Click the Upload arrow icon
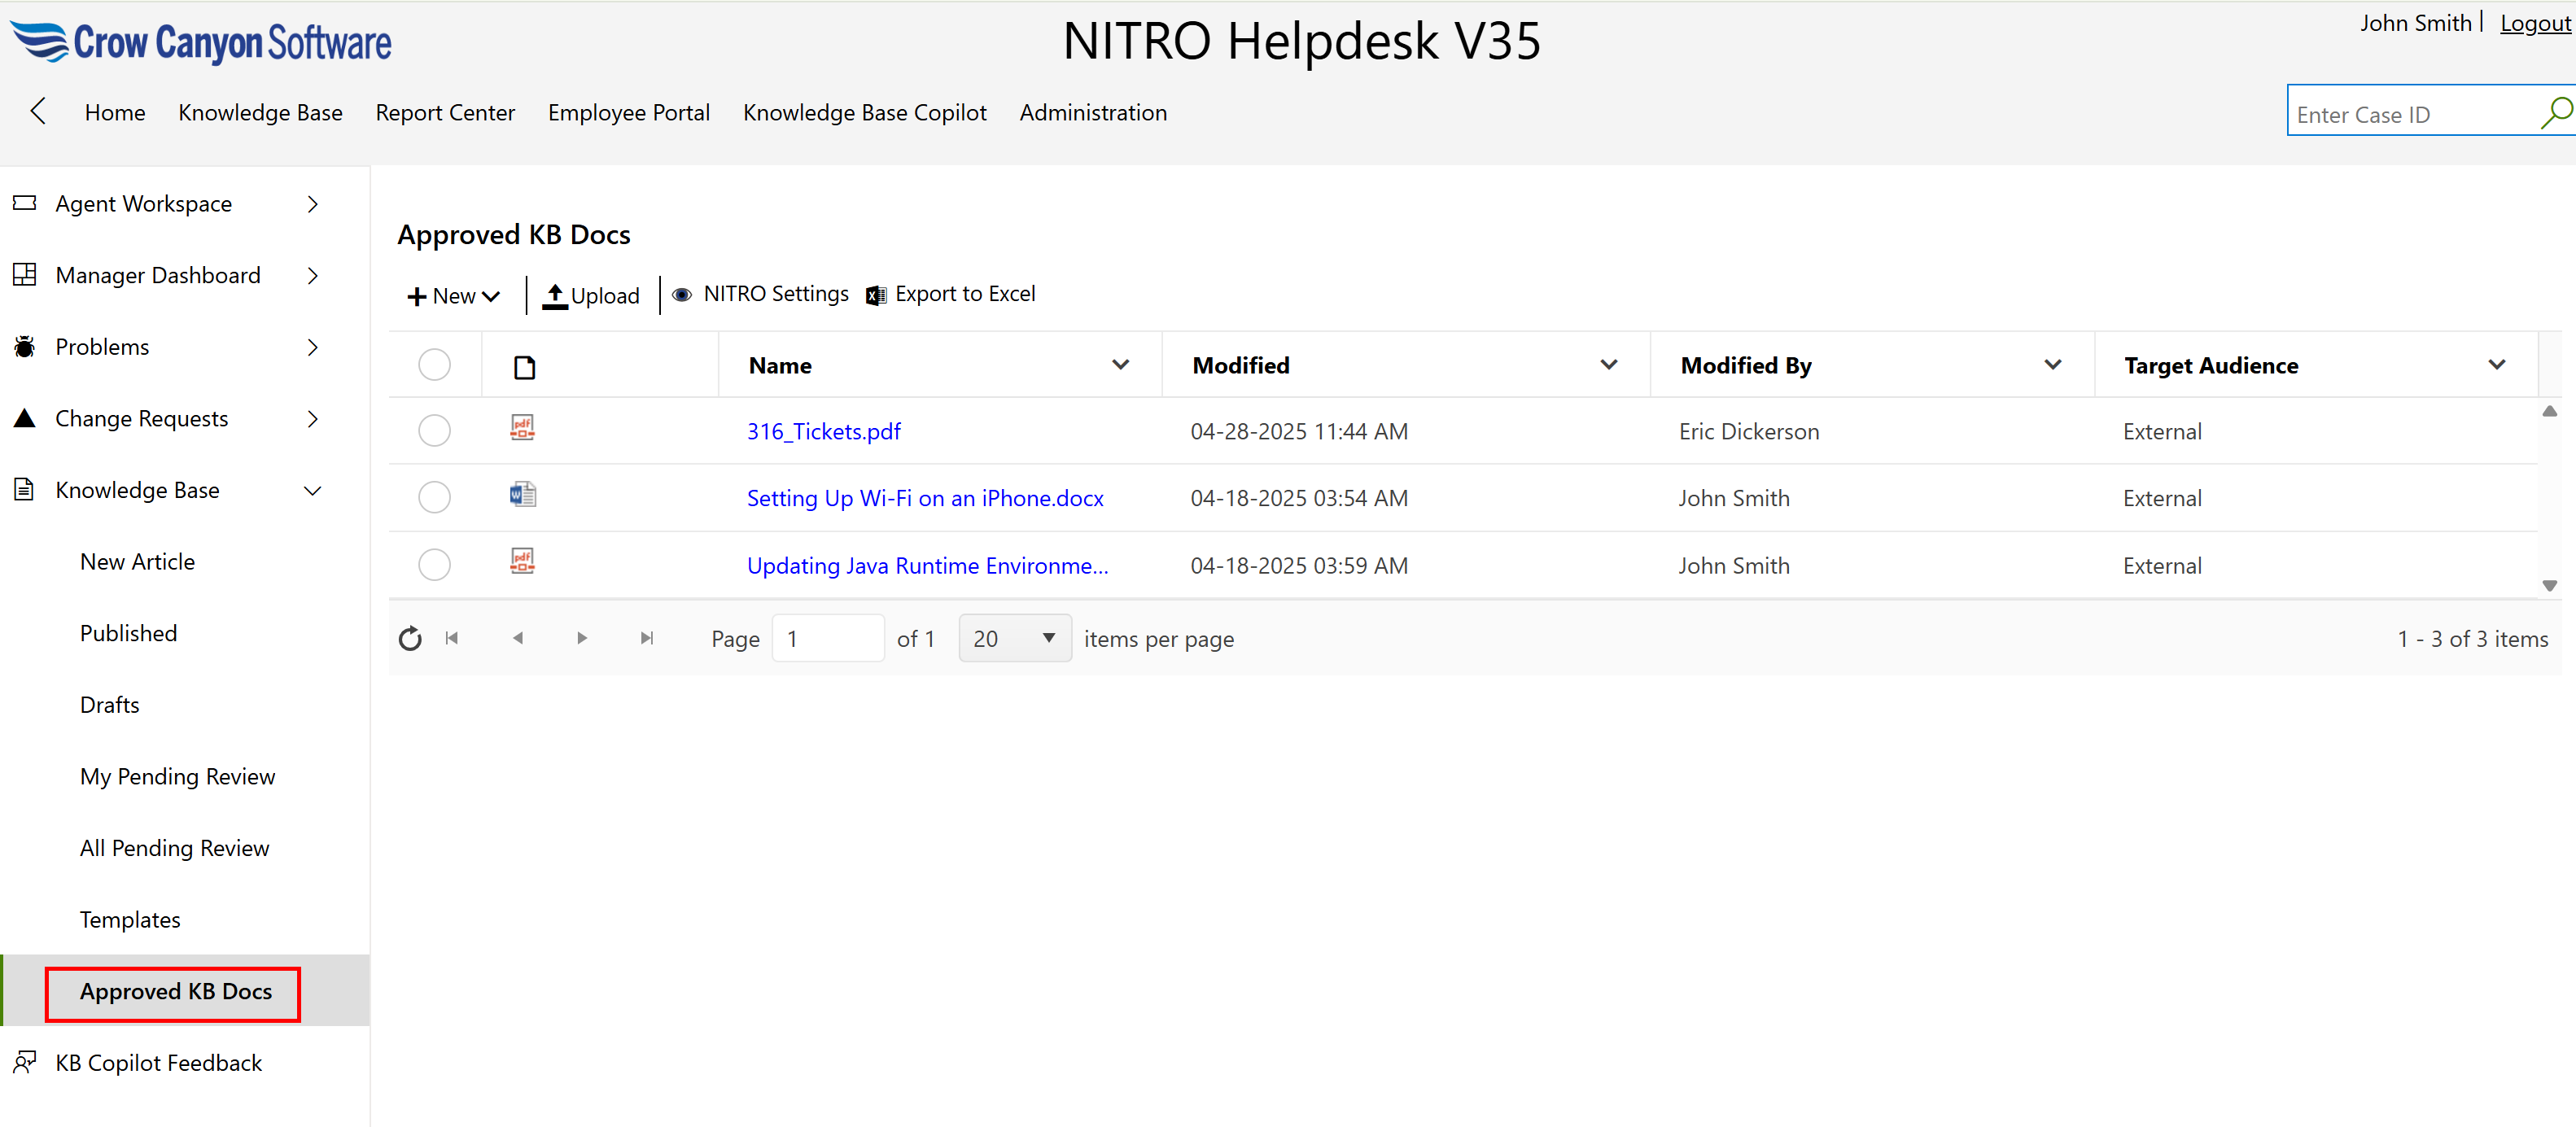This screenshot has width=2576, height=1127. (x=554, y=295)
